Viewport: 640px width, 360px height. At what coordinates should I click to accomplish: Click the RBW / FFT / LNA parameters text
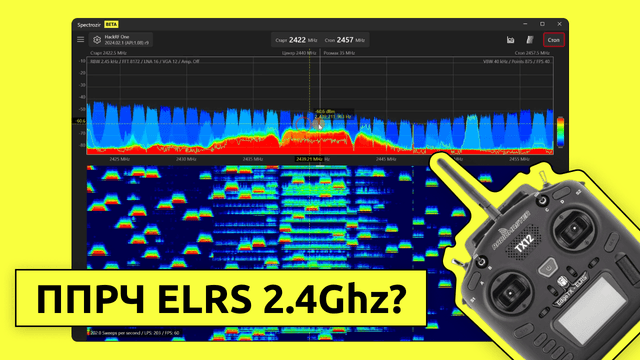(x=144, y=62)
